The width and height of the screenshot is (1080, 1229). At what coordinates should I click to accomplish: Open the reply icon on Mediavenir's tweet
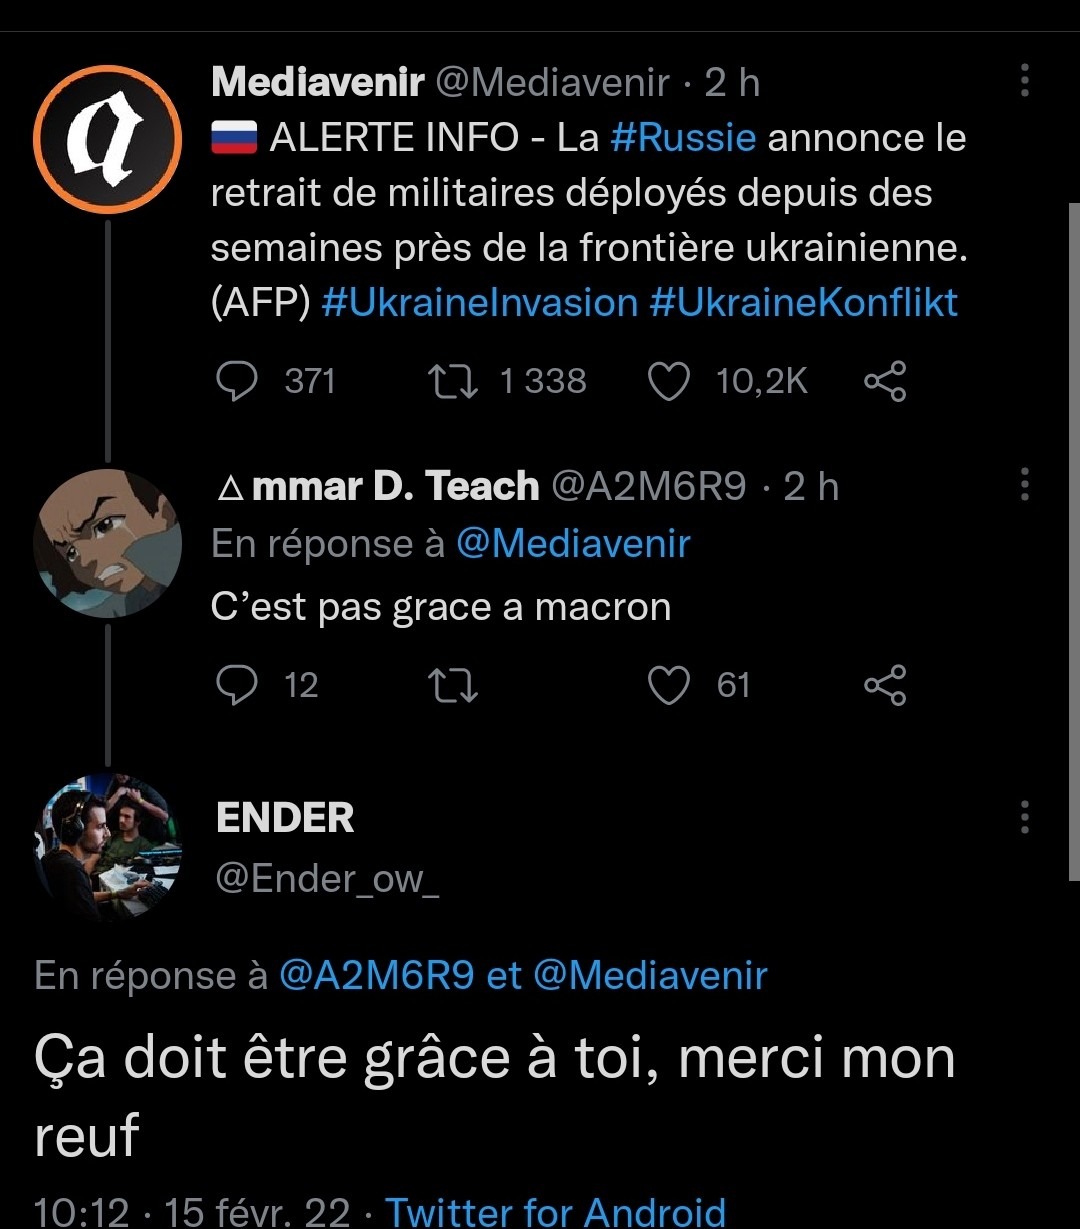tap(239, 380)
